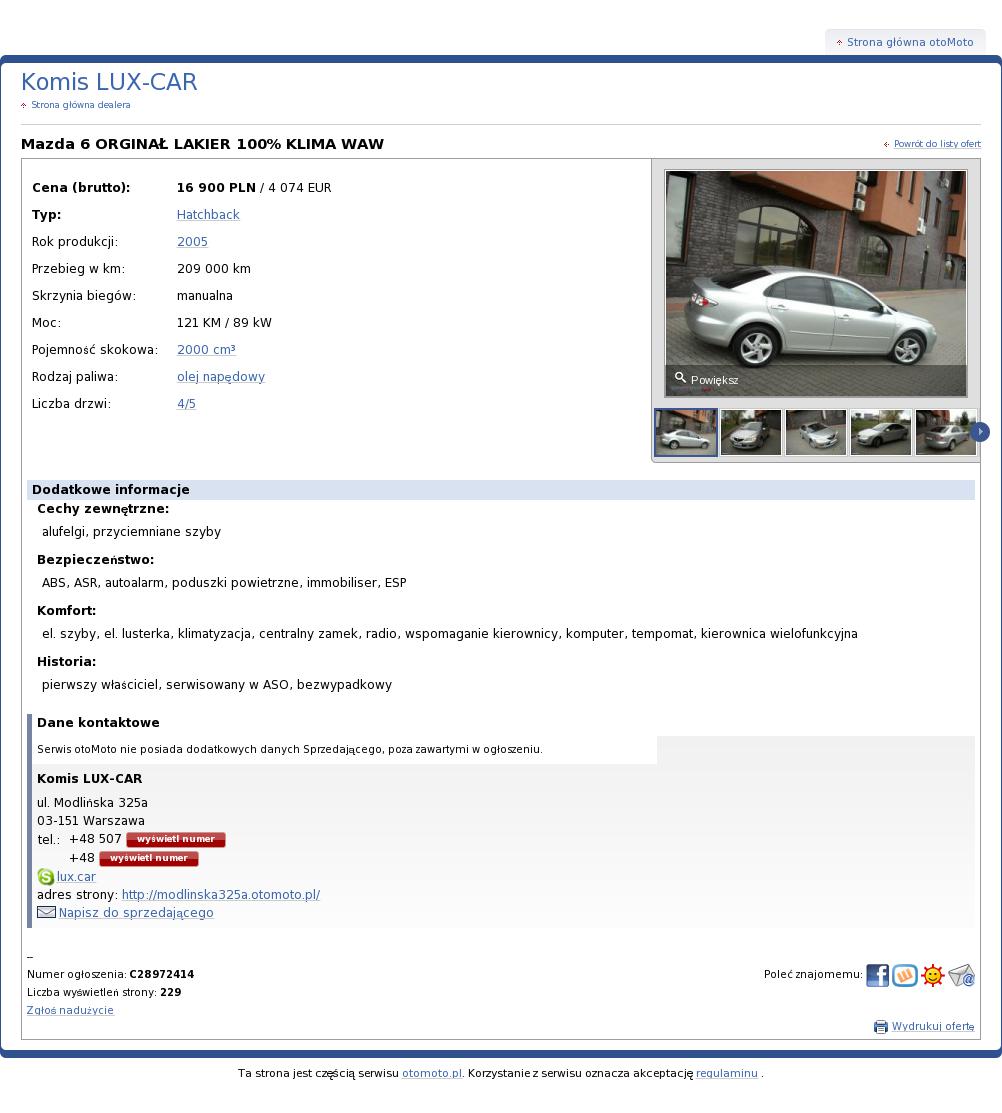This screenshot has width=1002, height=1113.
Task: Share via the smiling sun icon
Action: [x=932, y=975]
